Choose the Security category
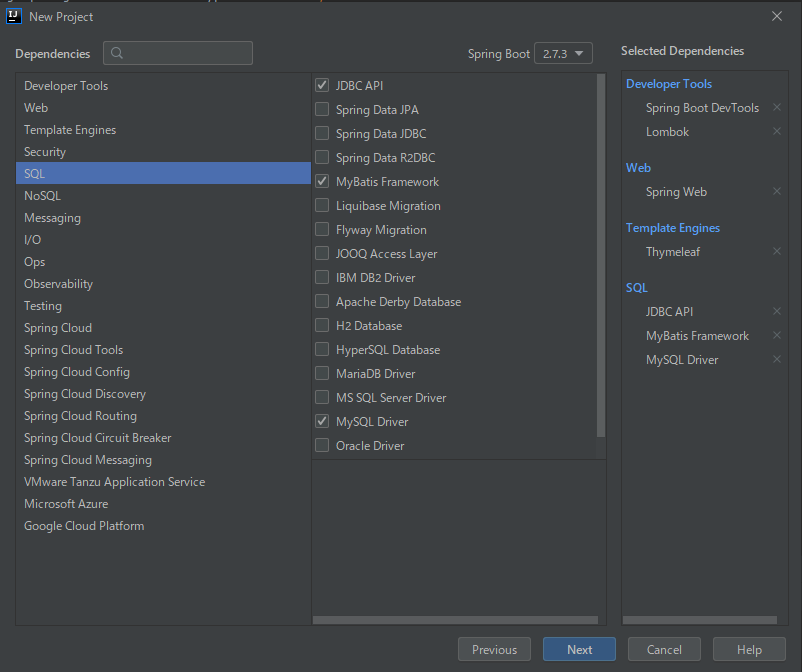 coord(163,151)
